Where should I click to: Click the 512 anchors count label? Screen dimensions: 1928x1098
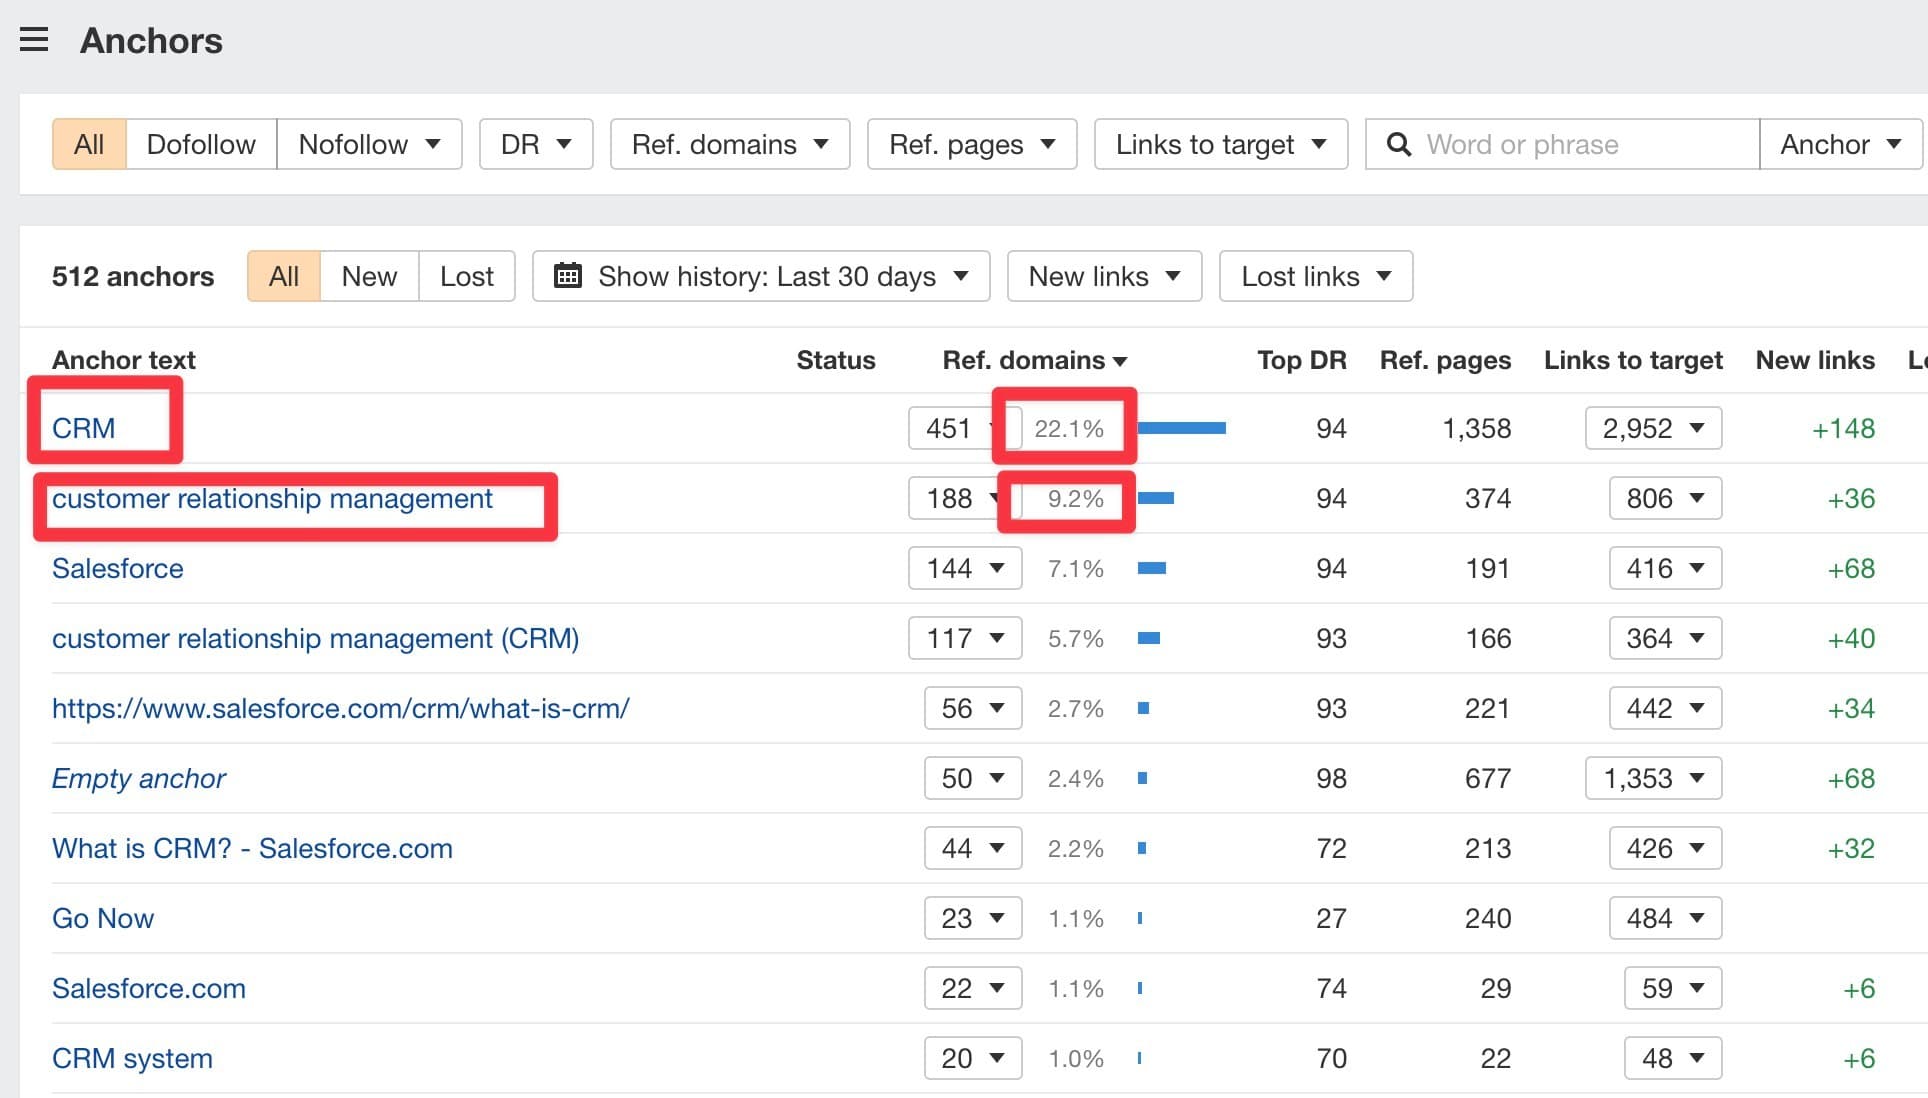point(133,276)
